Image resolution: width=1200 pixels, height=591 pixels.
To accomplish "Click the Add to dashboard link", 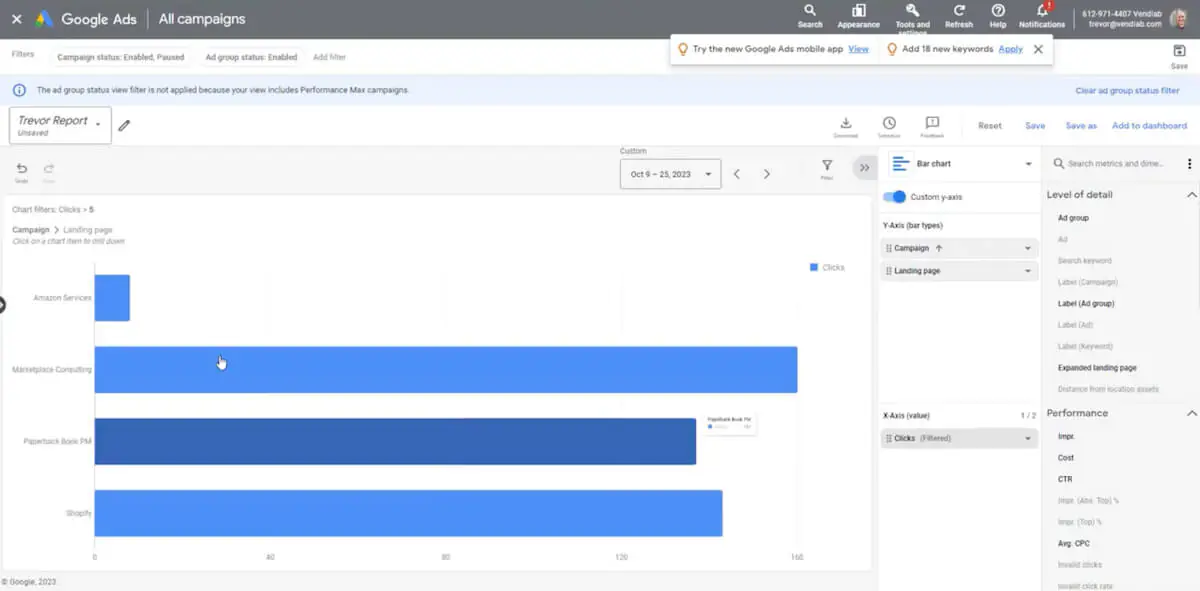I will tap(1149, 126).
